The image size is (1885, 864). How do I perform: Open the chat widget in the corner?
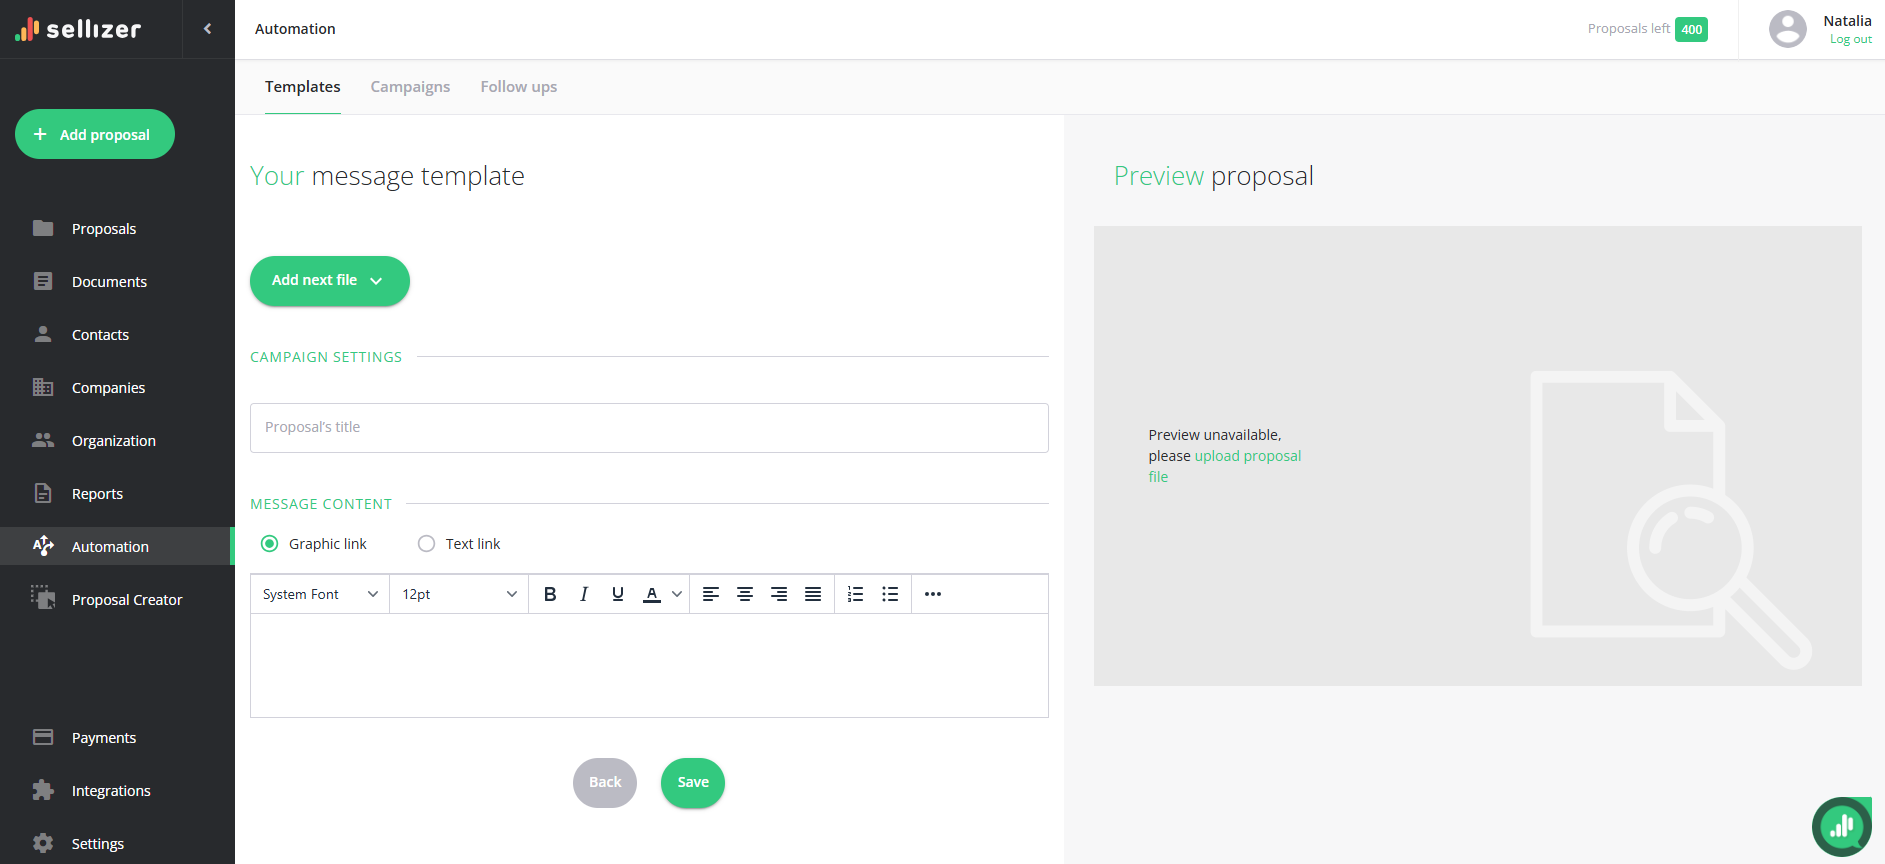point(1841,826)
